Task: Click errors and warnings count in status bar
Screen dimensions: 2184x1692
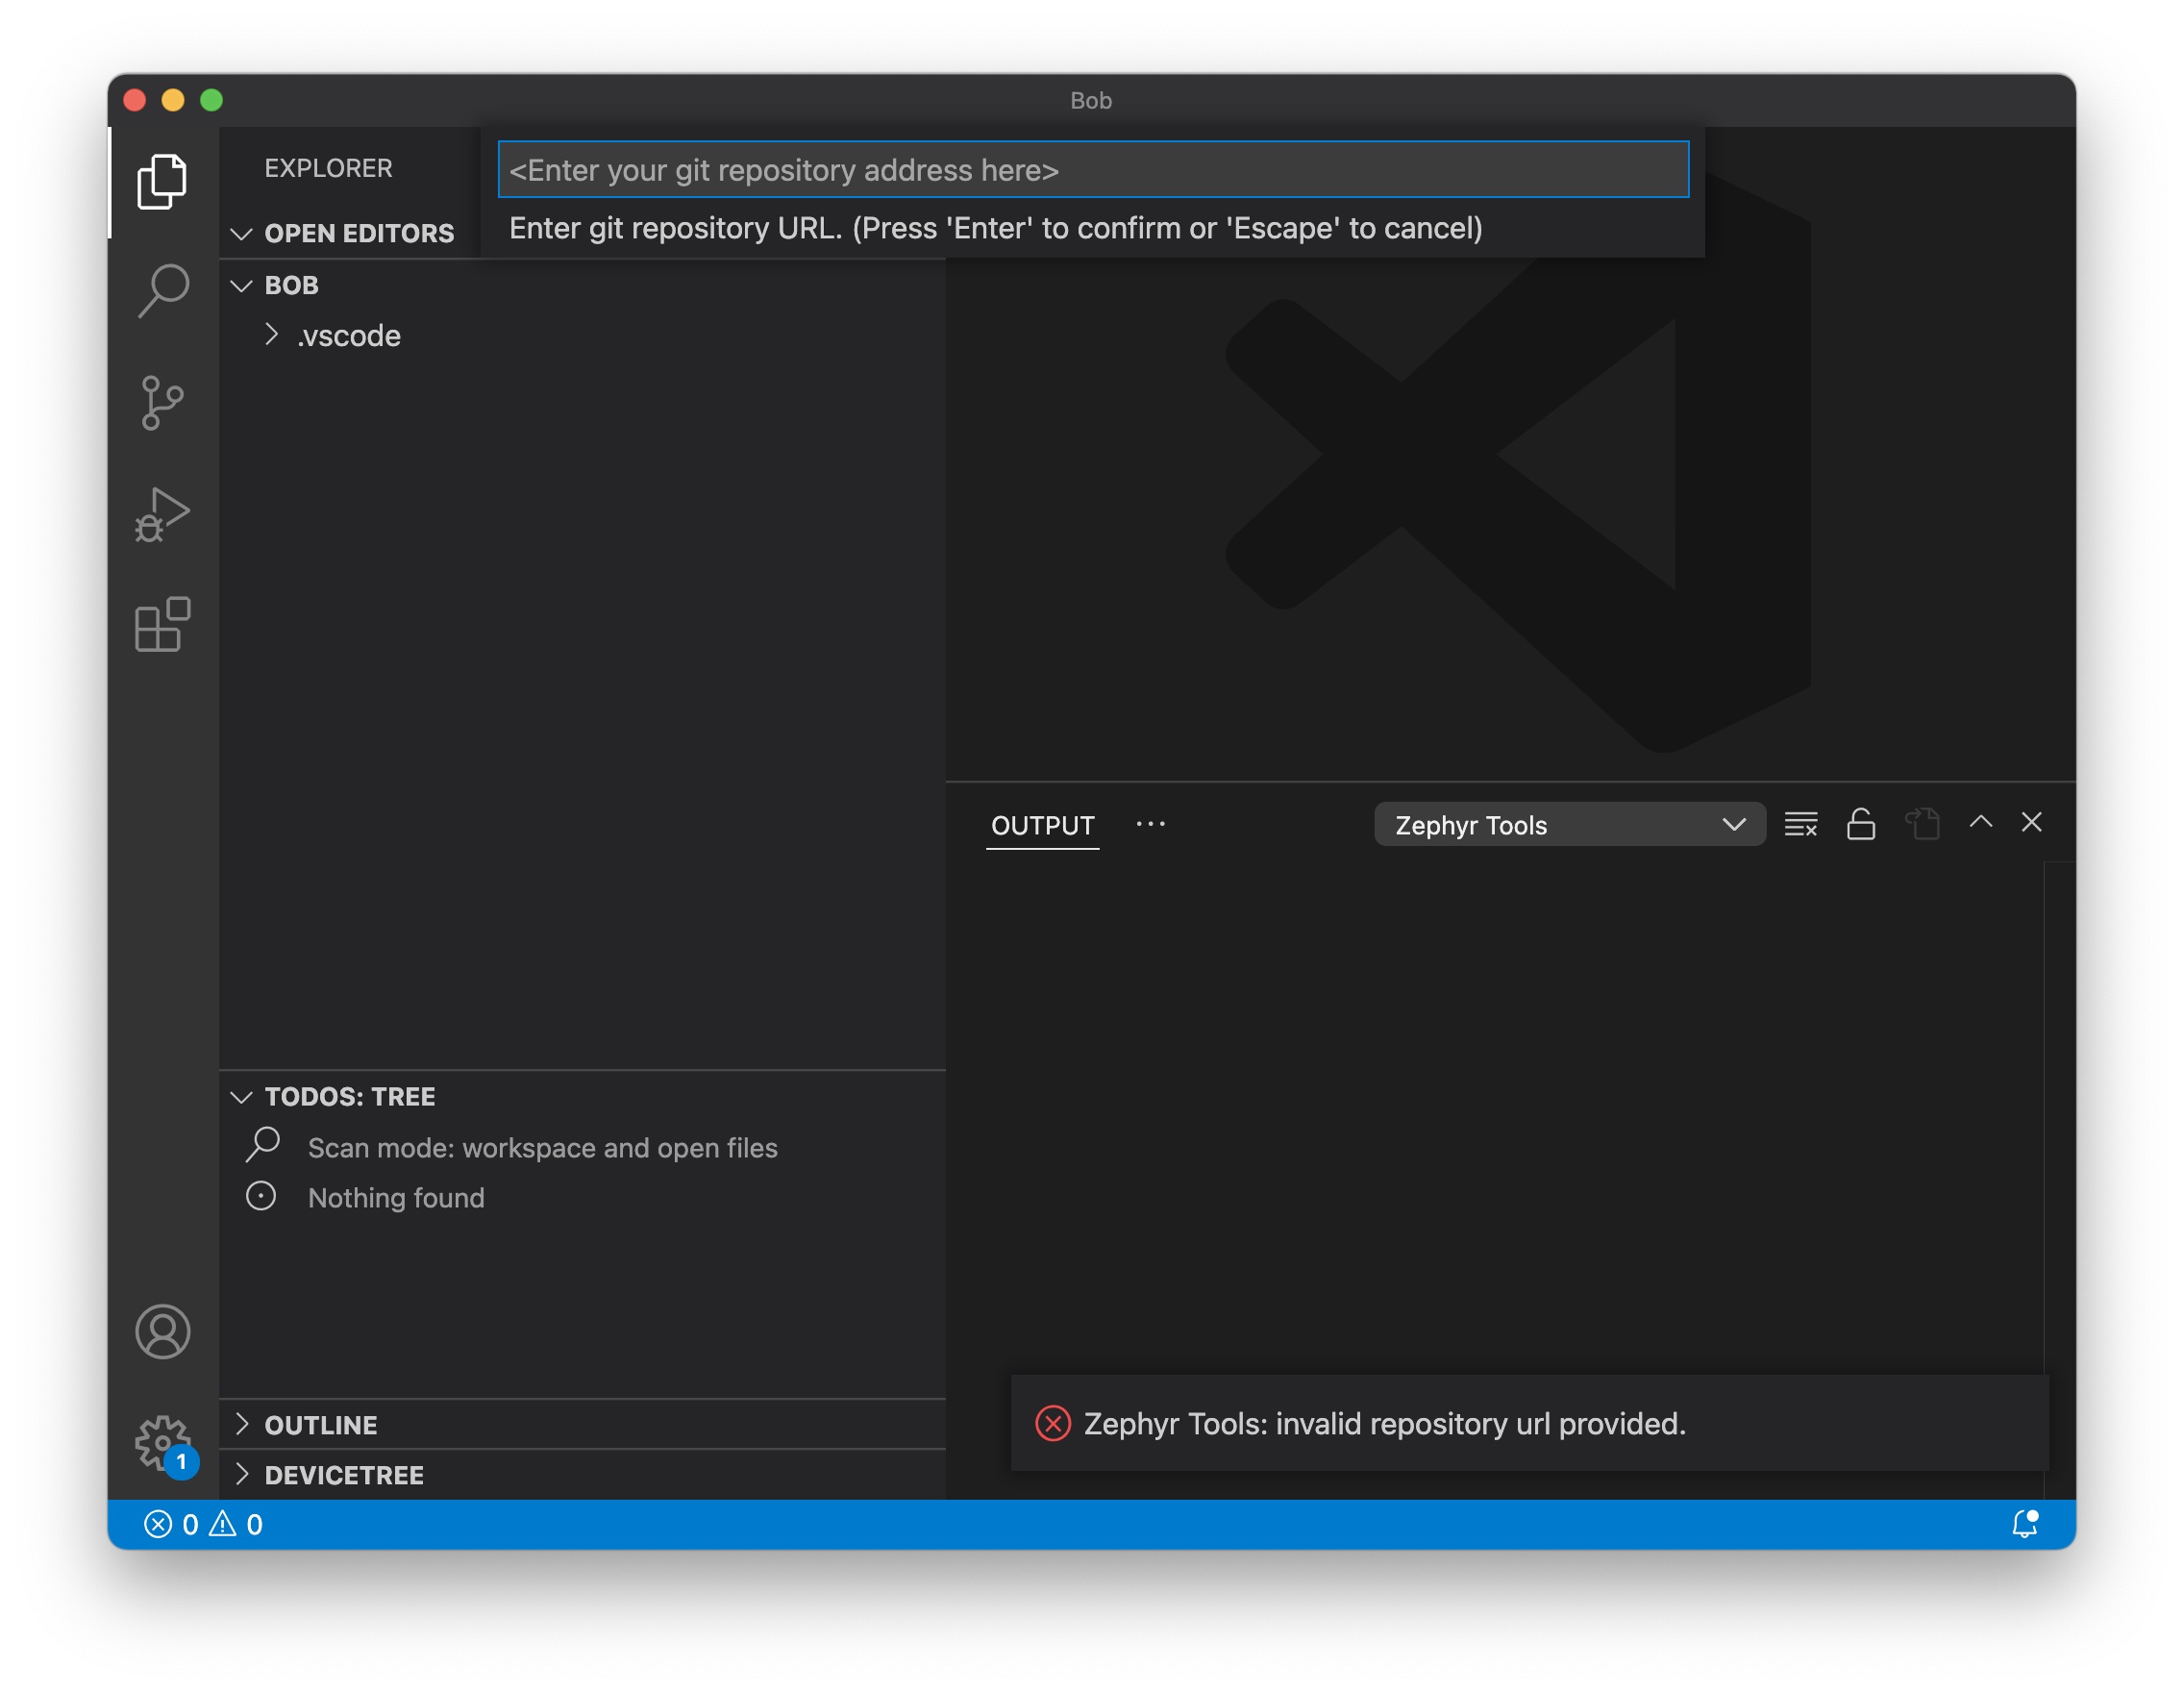Action: coord(203,1523)
